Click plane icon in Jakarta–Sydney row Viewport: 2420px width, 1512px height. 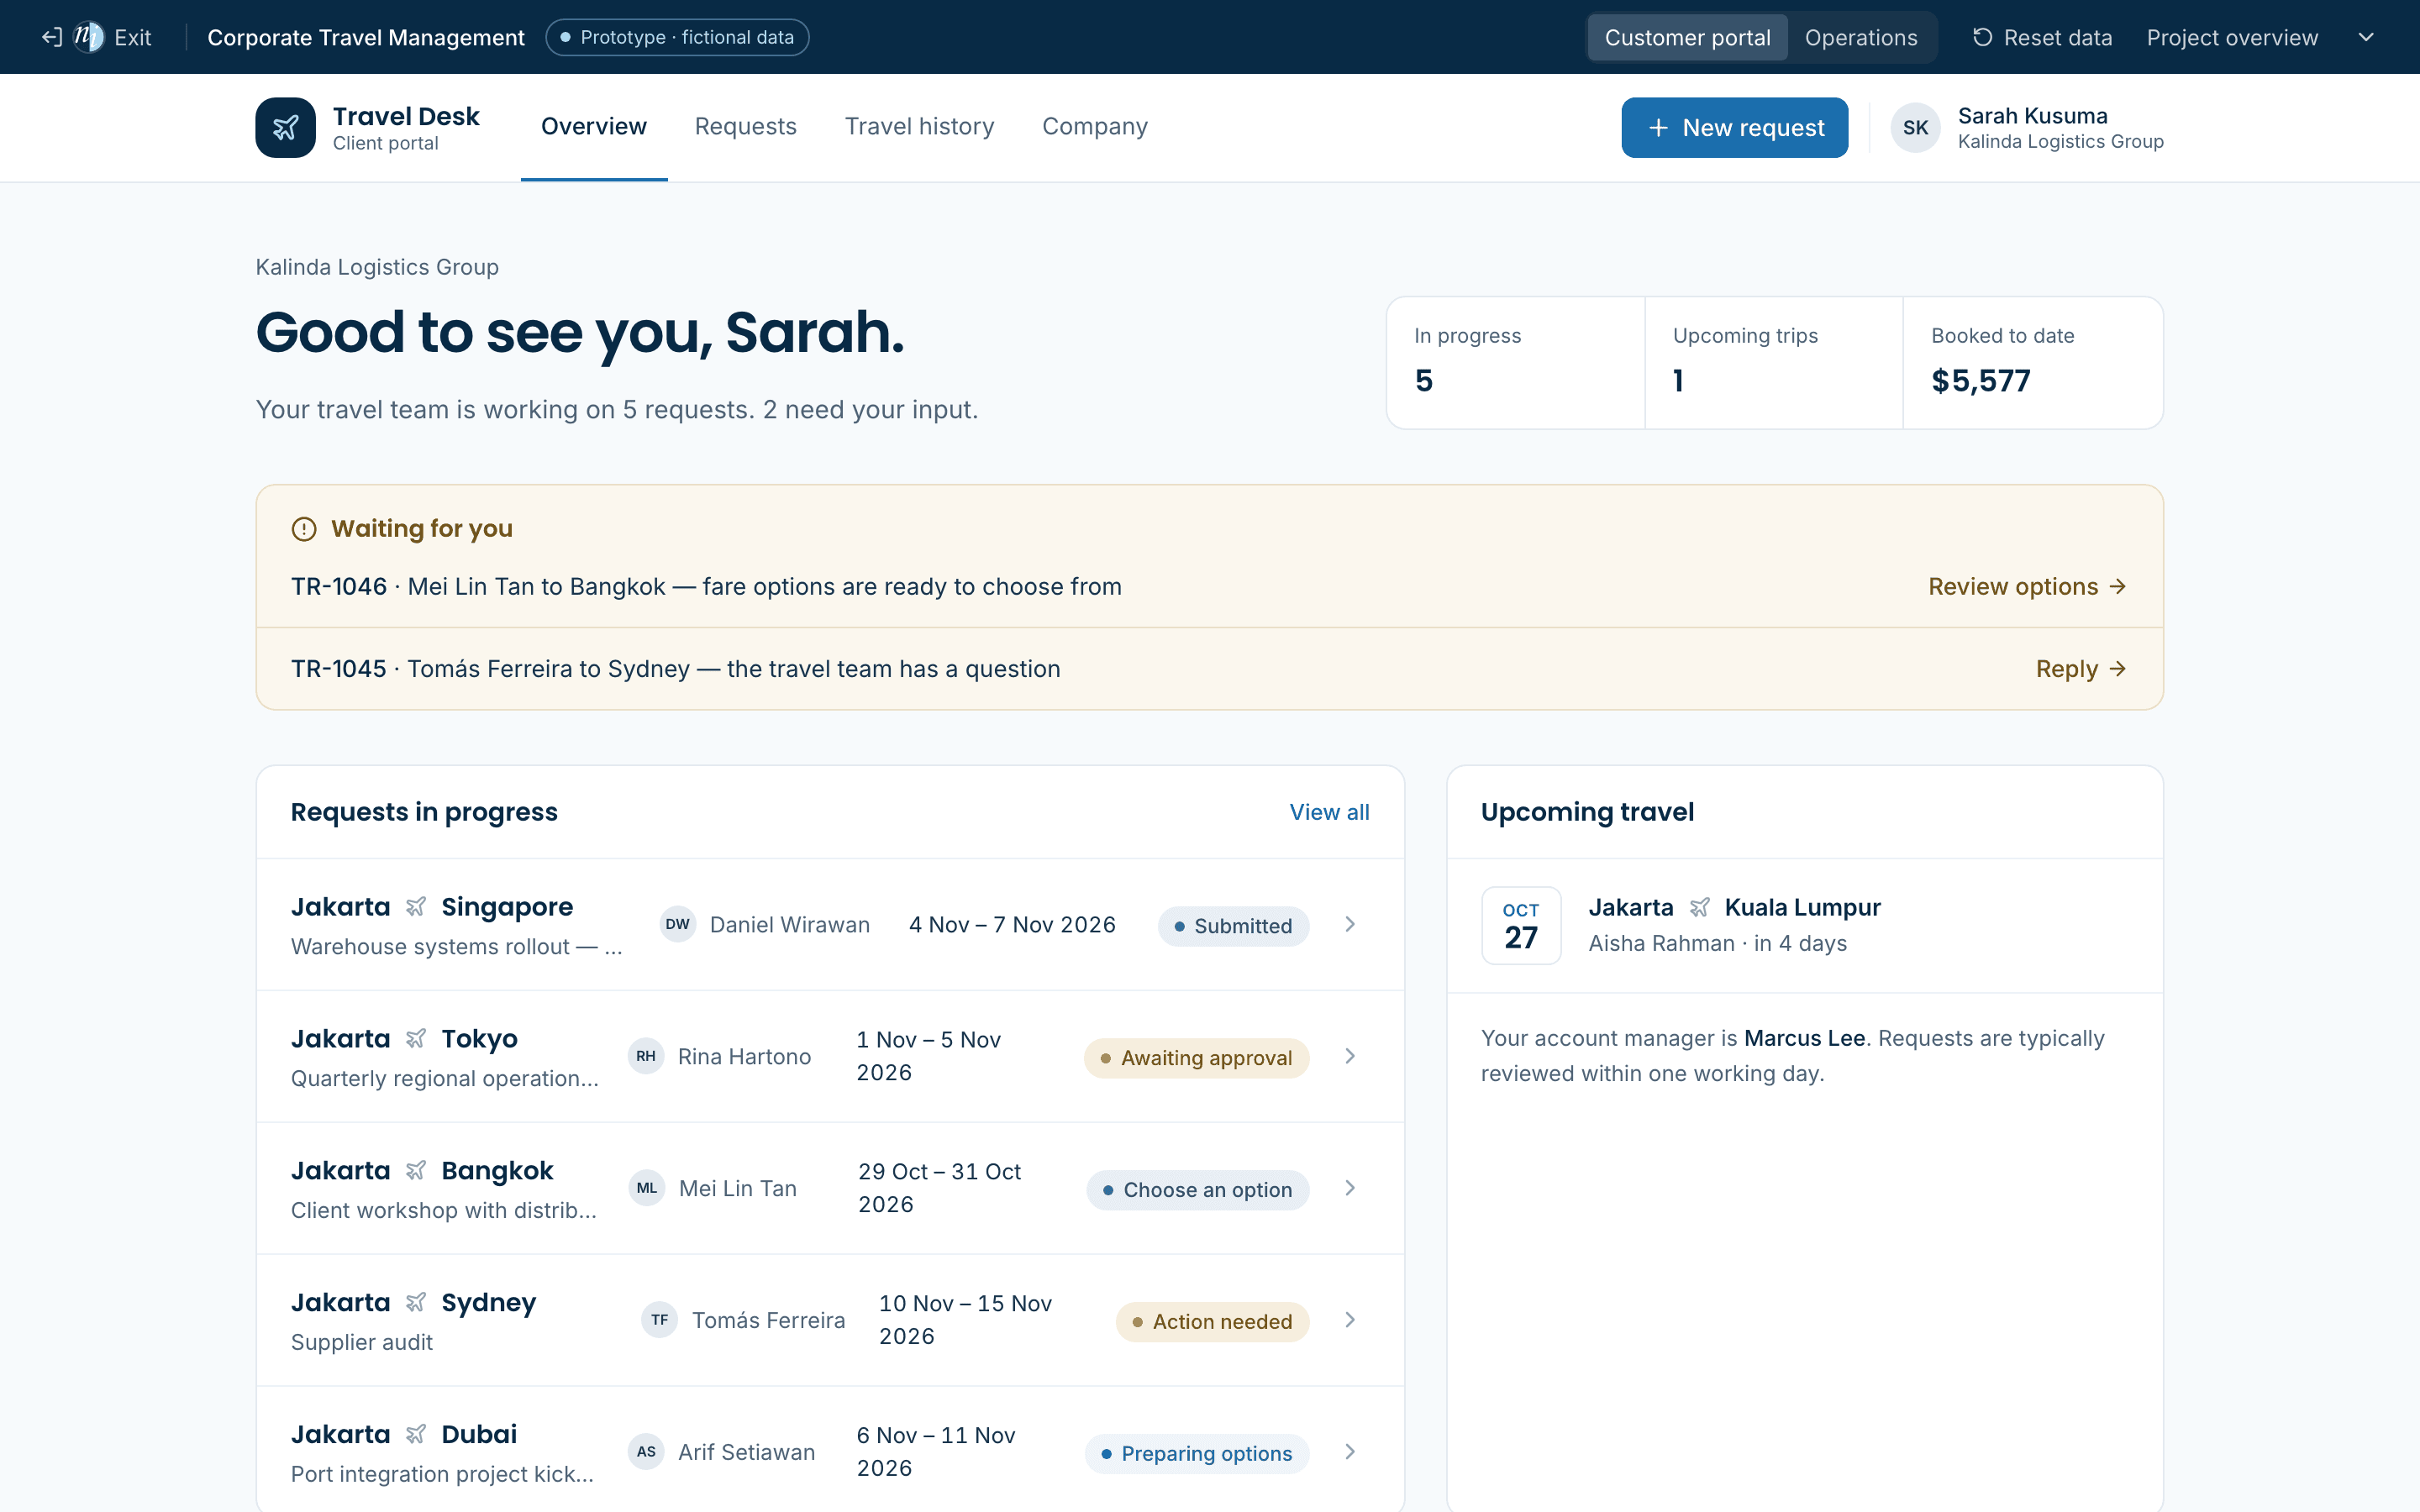point(416,1303)
